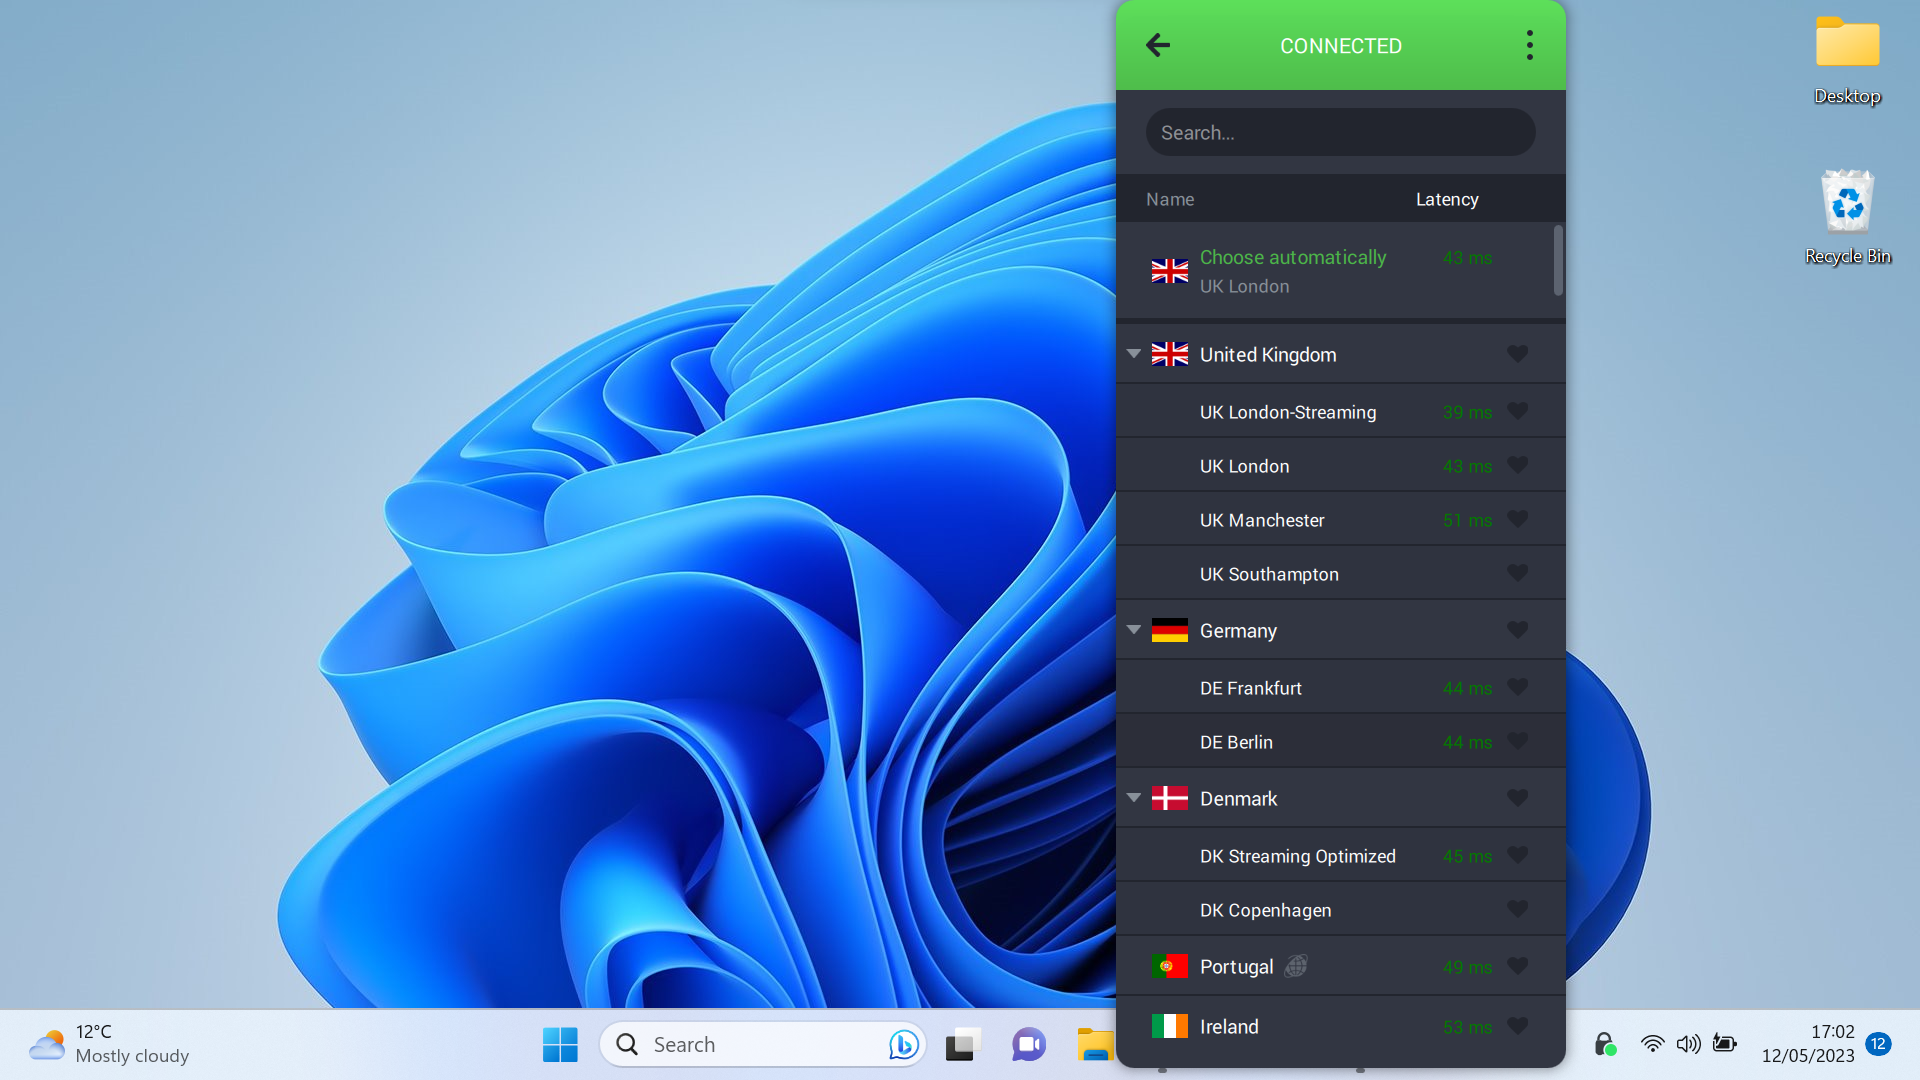Open the notification badge showing 12
Screen dimensions: 1920x1080
pos(1878,1044)
